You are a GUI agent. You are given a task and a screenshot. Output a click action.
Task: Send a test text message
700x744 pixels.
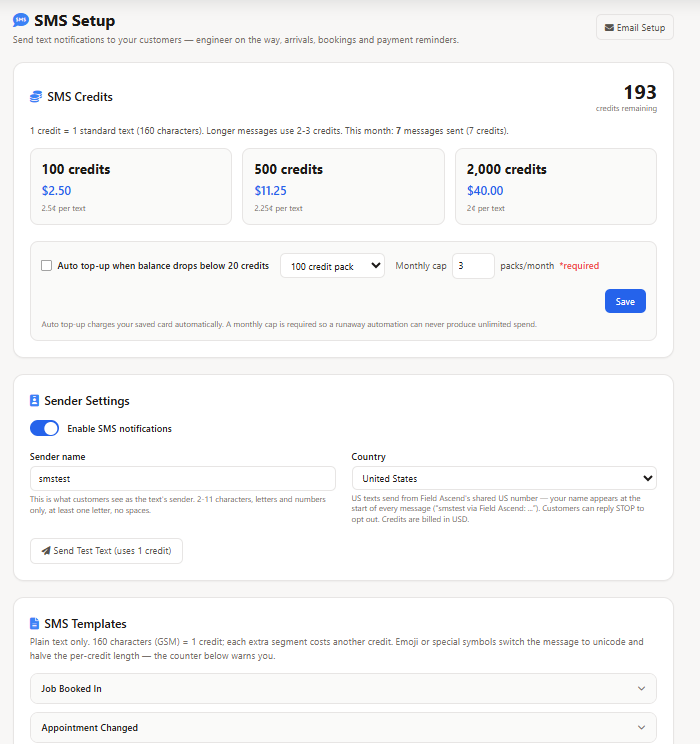(106, 550)
